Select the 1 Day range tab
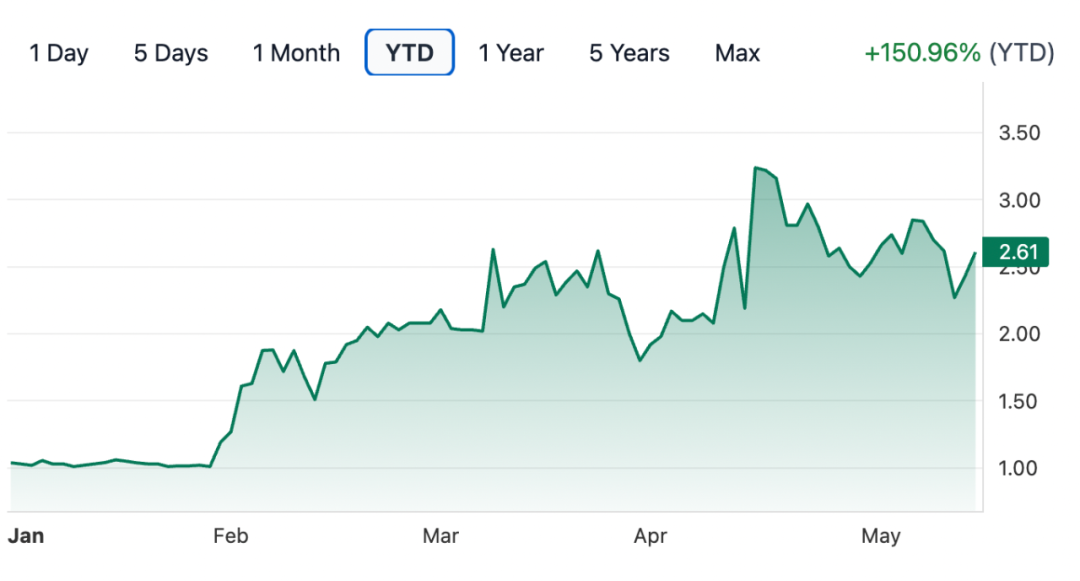The width and height of the screenshot is (1080, 581). 59,53
